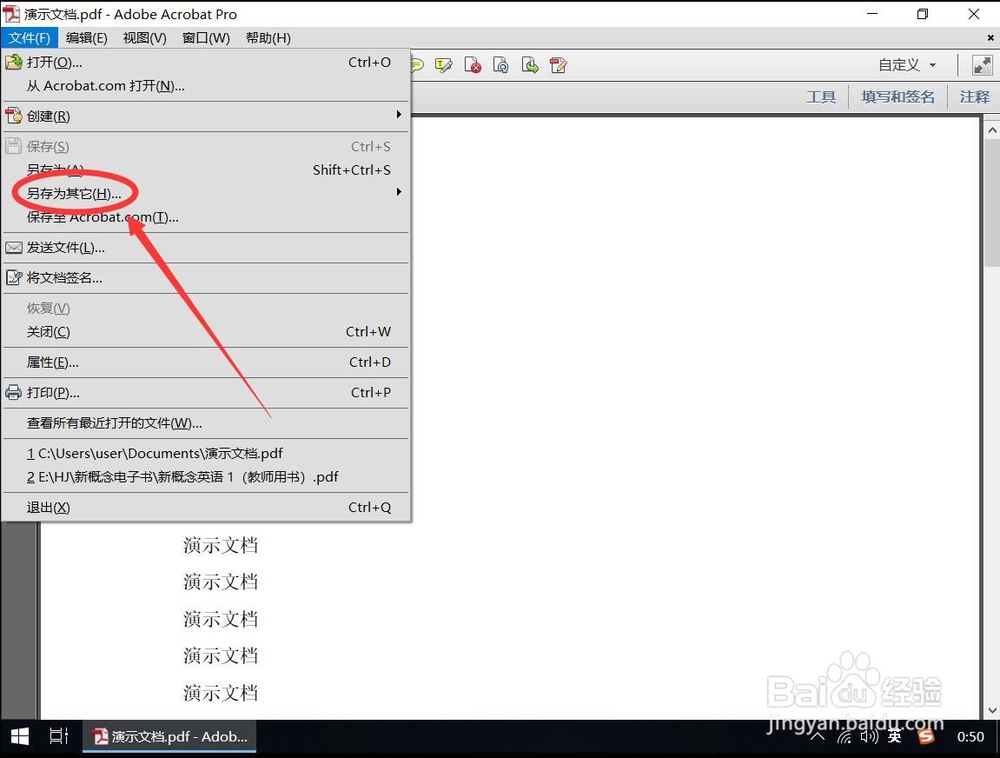Open the 编辑(E) menu
The image size is (1000, 758).
[86, 38]
